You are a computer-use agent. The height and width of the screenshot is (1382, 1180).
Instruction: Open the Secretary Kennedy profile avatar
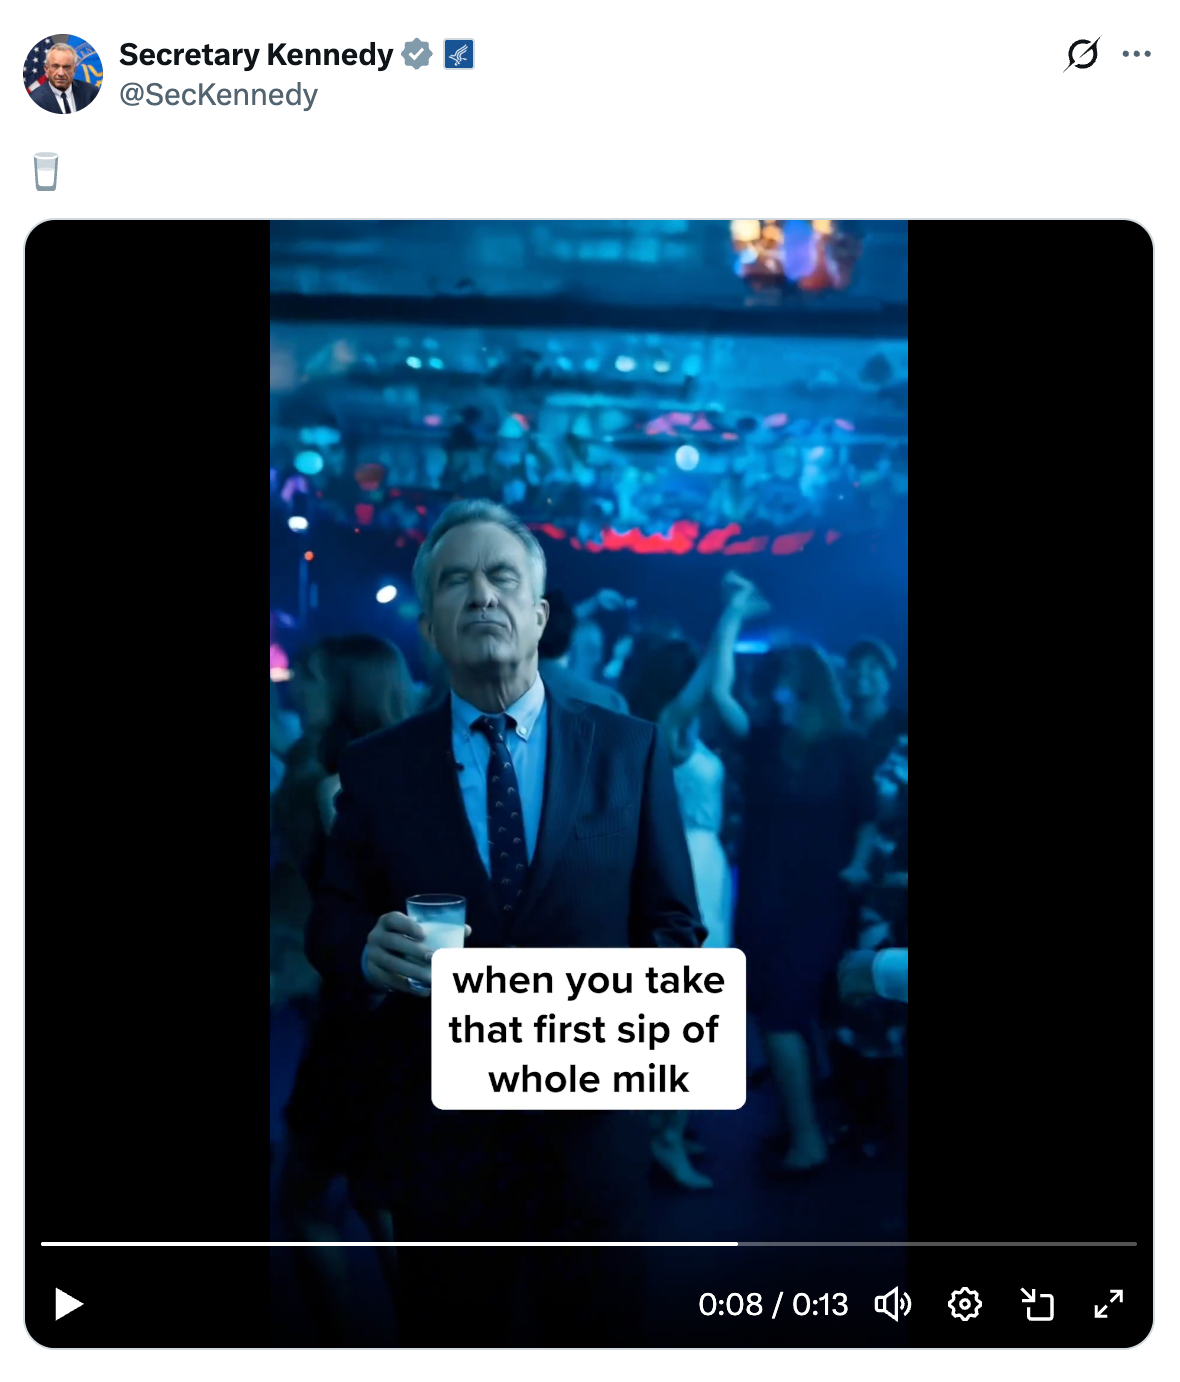(x=63, y=74)
